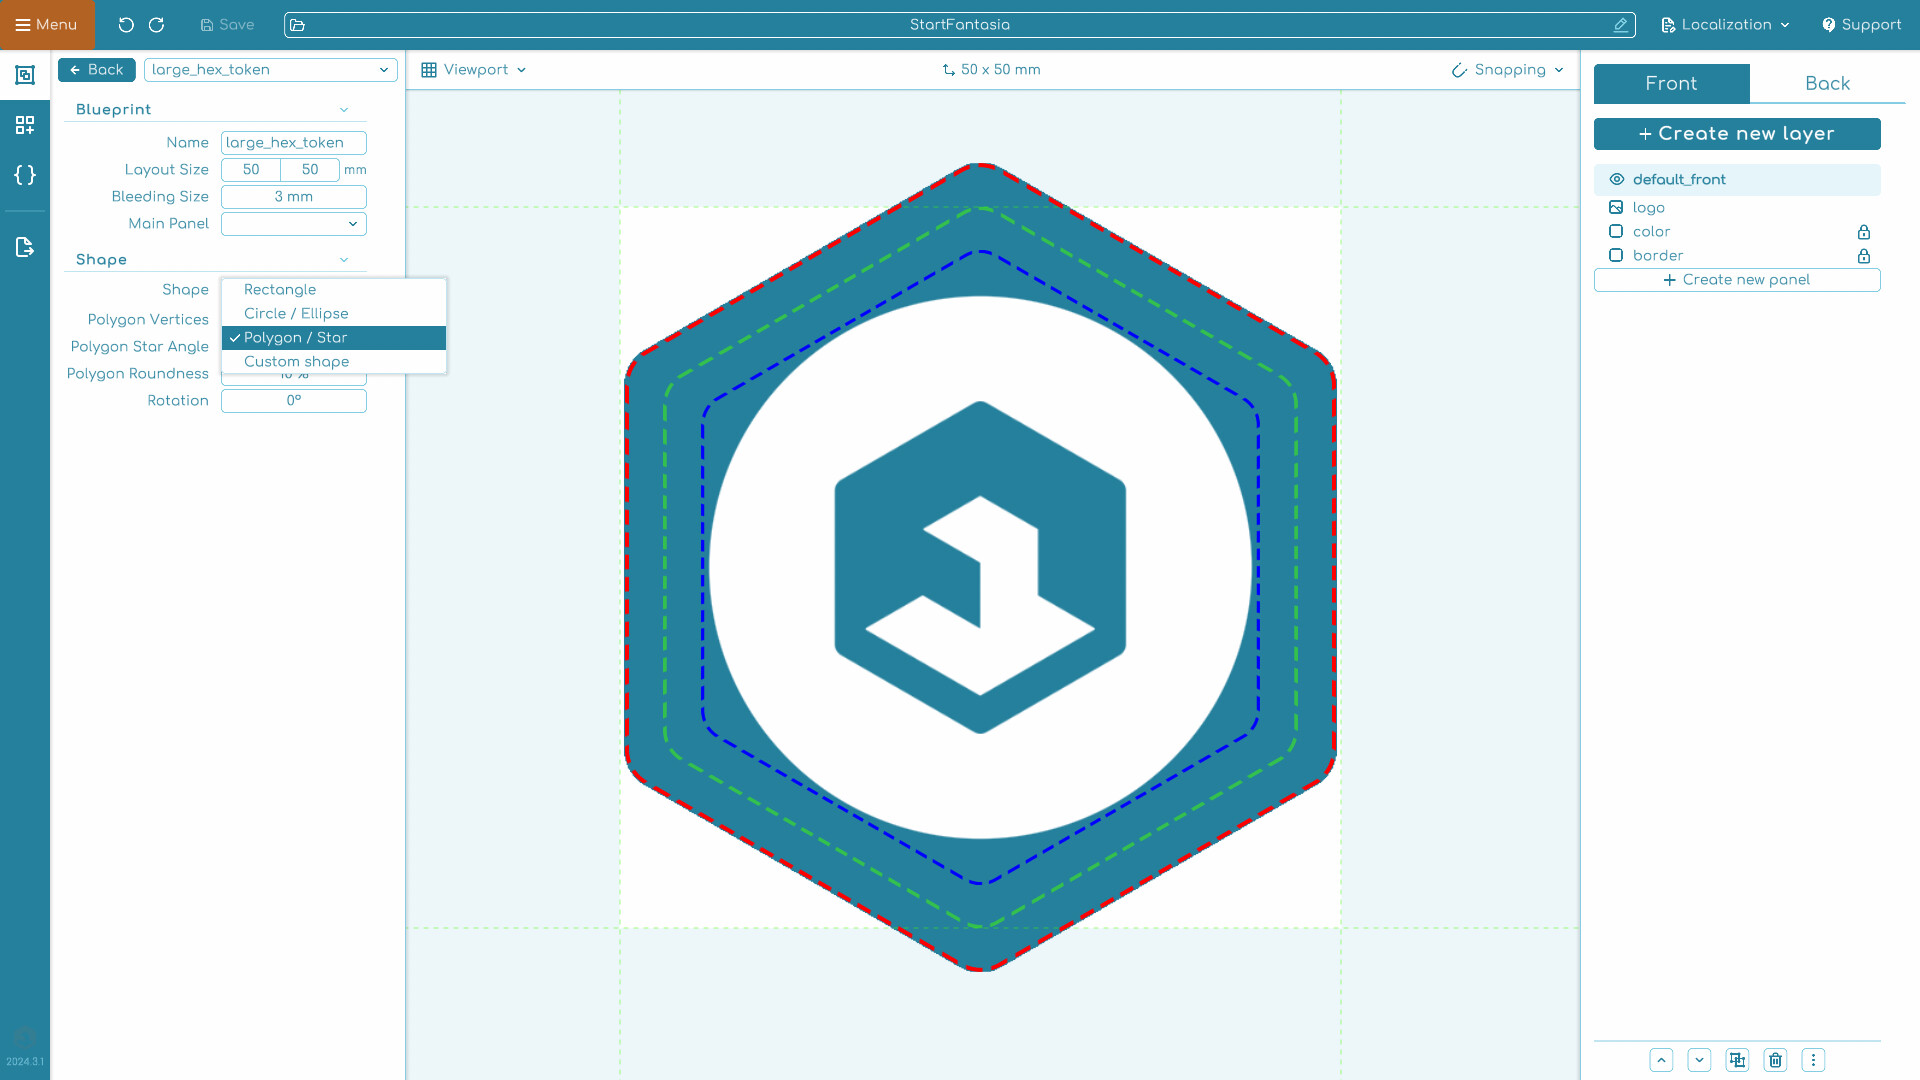Click the redo arrow icon
1920x1080 pixels.
157,25
